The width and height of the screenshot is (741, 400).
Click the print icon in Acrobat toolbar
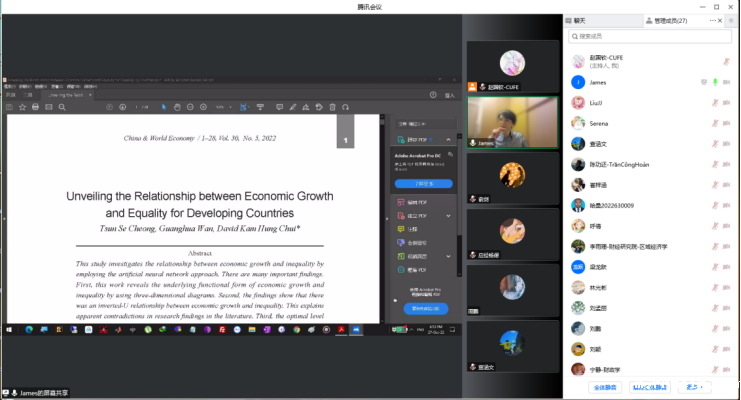(36, 107)
